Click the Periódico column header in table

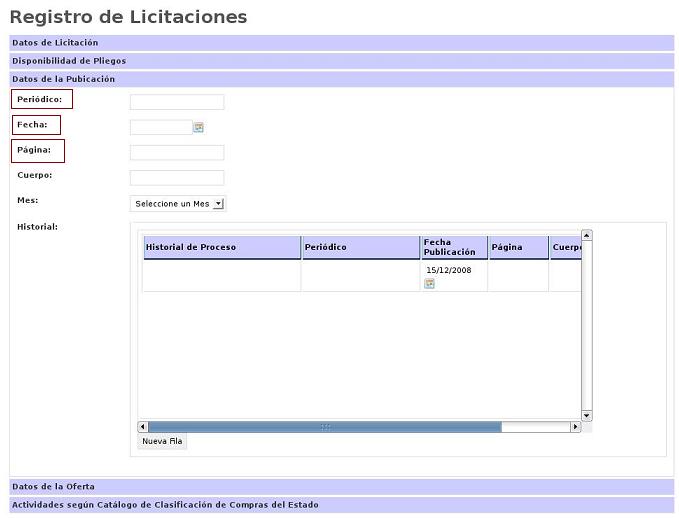(360, 247)
